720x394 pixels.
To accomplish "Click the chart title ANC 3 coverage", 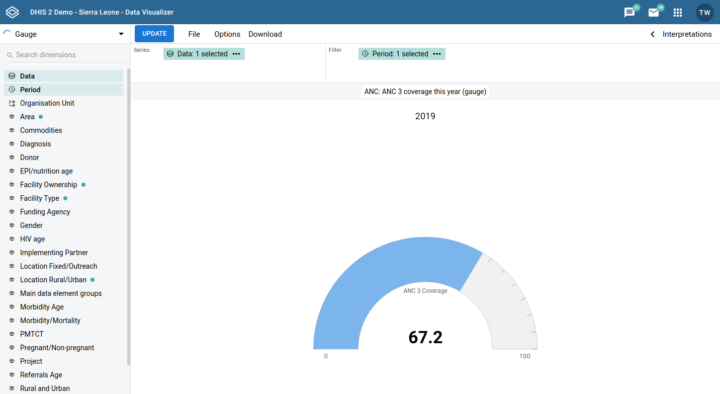I will tap(425, 91).
